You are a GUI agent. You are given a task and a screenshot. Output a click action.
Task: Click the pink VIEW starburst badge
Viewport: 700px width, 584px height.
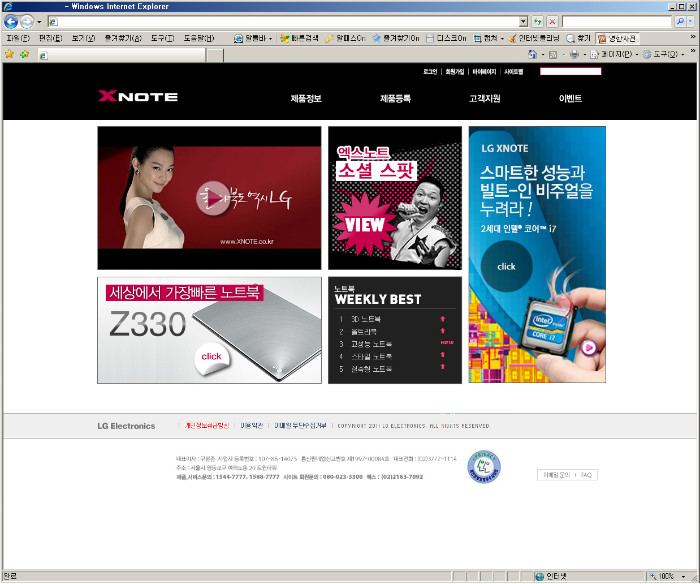pyautogui.click(x=364, y=224)
